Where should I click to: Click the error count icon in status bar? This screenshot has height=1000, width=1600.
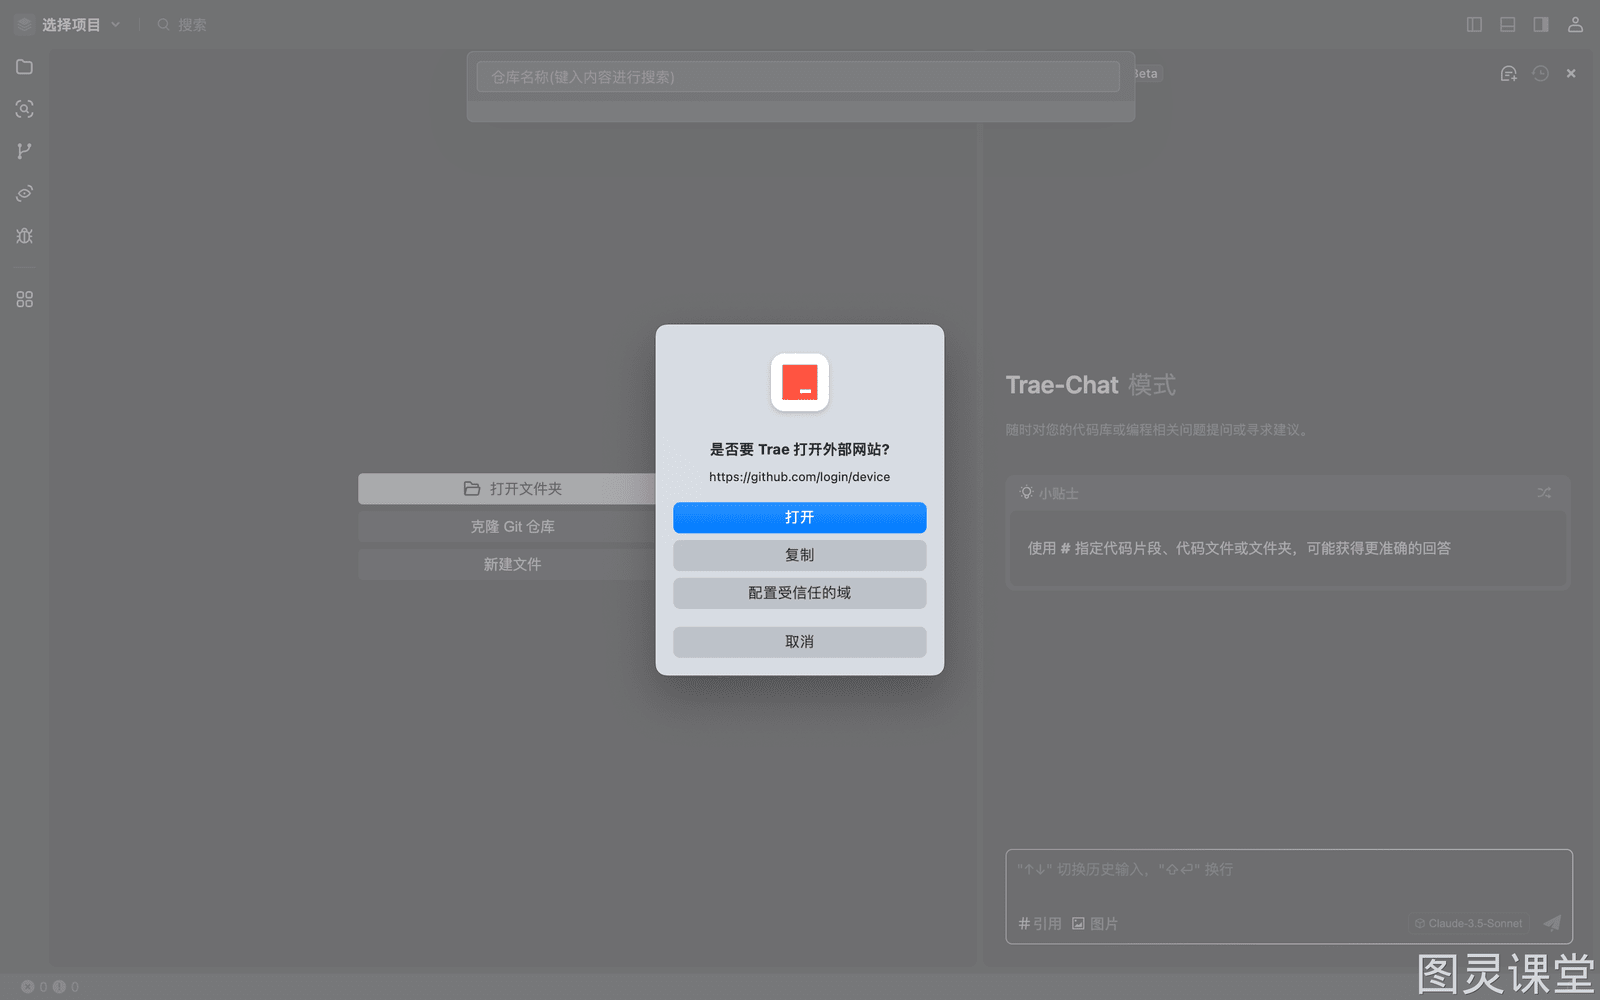[x=28, y=987]
